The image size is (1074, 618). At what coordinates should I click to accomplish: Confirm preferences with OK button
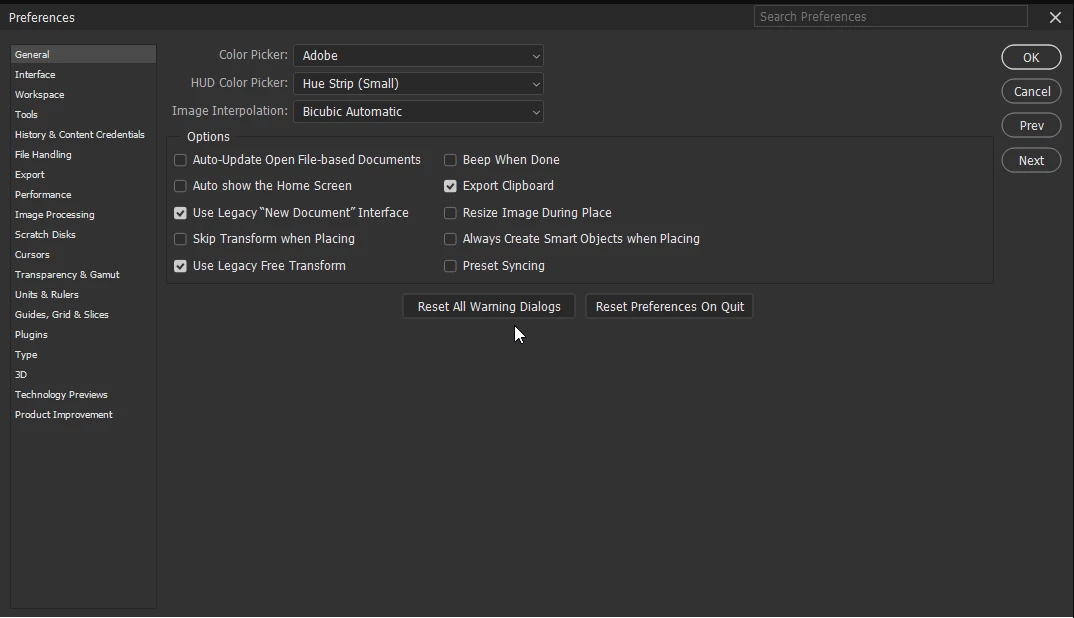pyautogui.click(x=1031, y=58)
